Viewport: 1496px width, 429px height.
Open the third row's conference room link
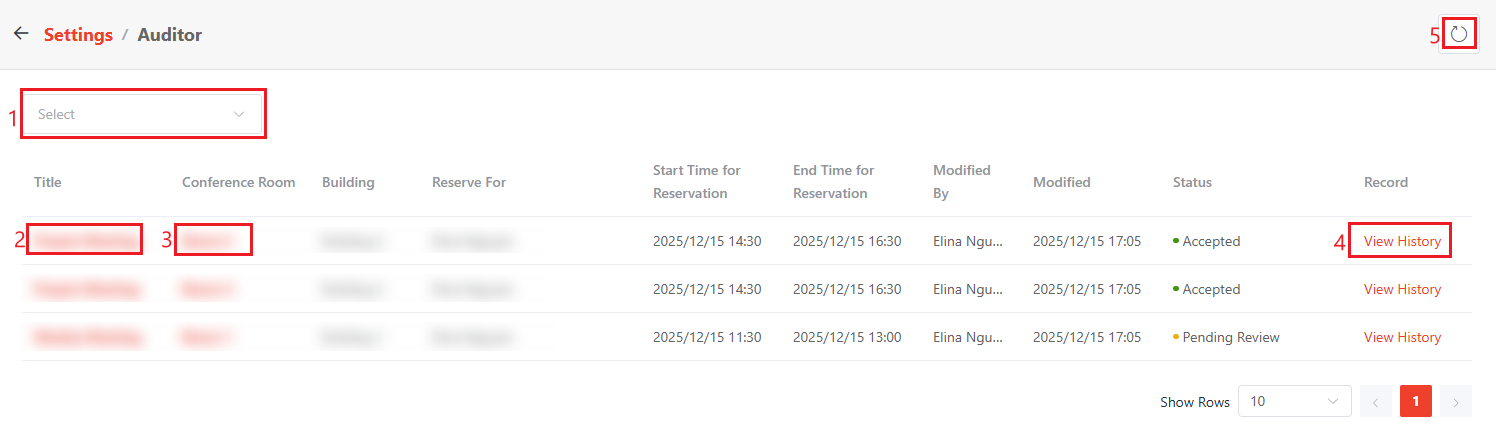click(x=206, y=337)
